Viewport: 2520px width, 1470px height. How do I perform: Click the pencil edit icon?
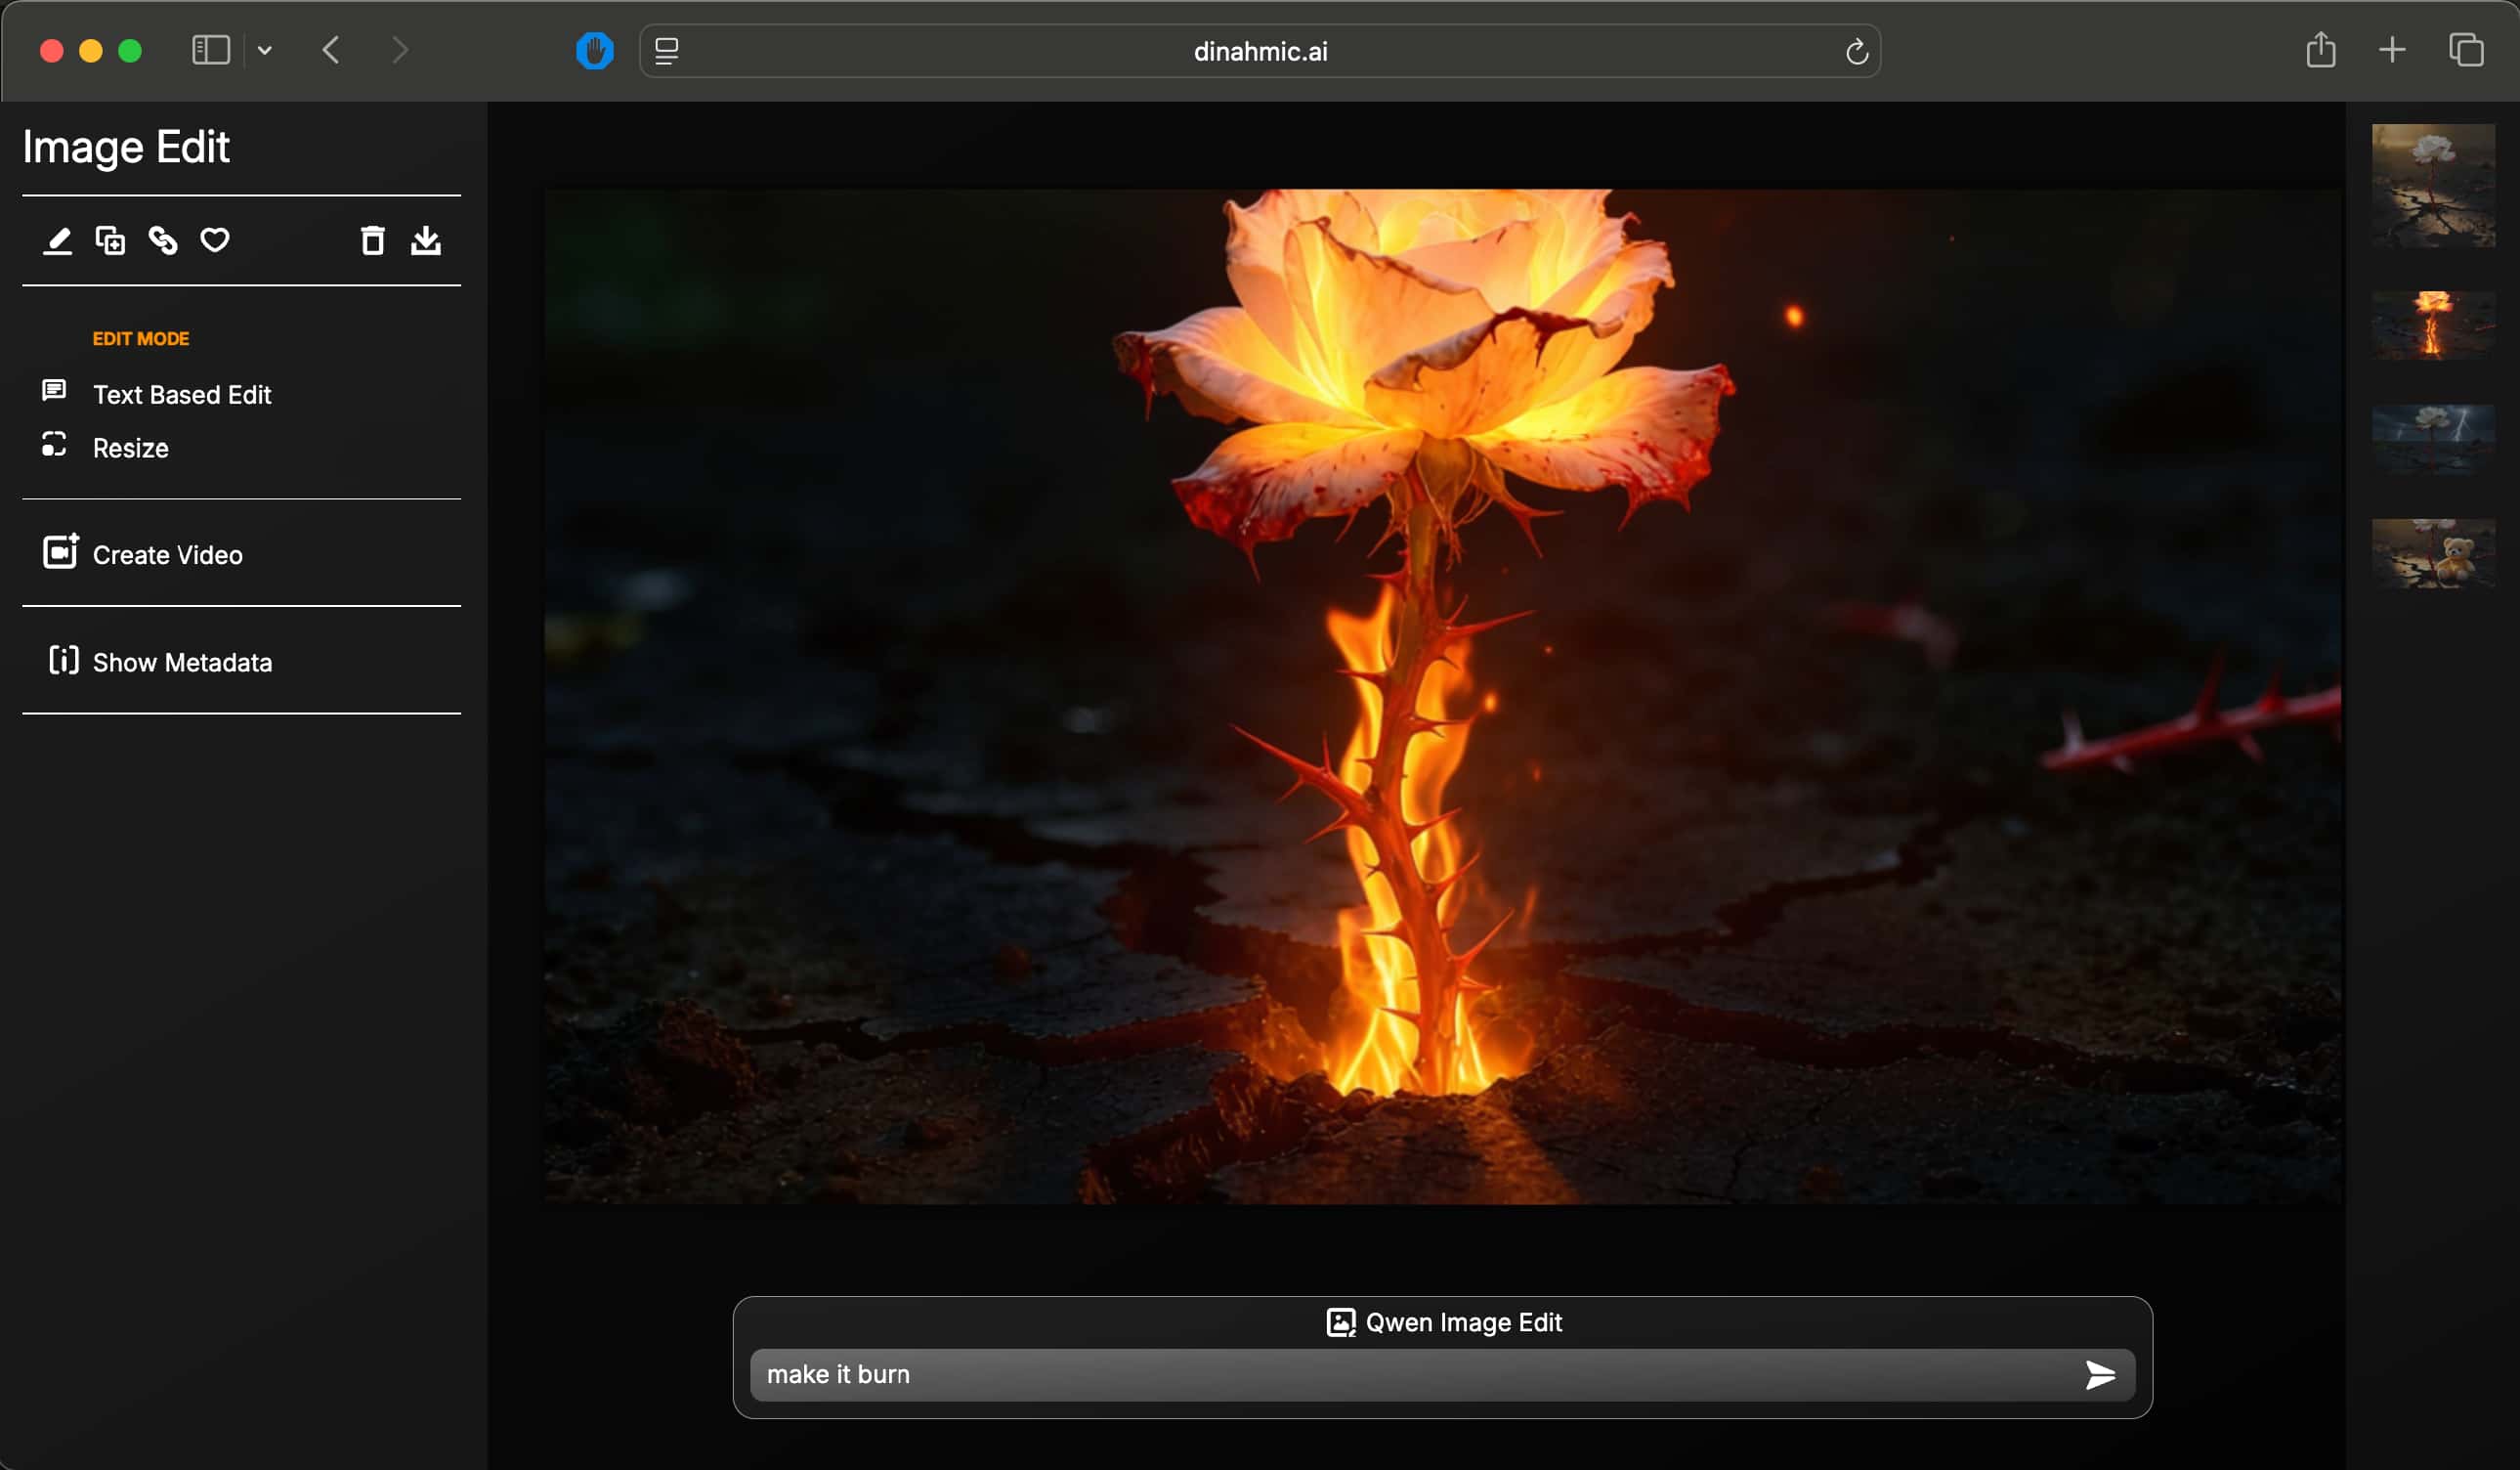coord(57,240)
